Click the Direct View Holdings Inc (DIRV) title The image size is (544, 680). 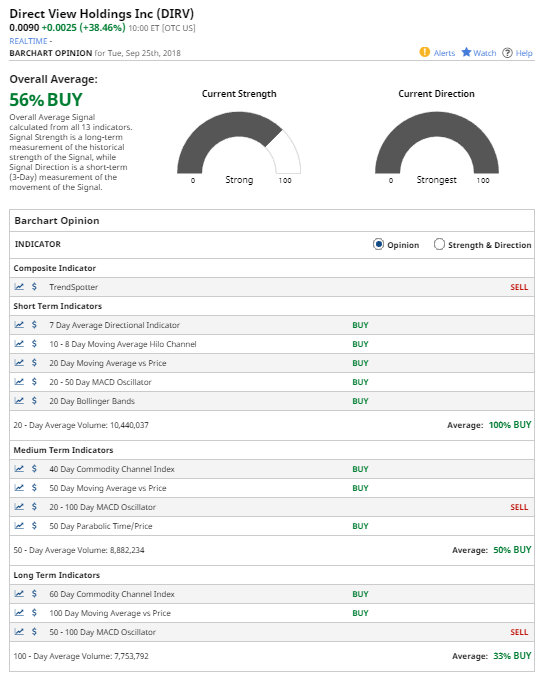point(102,13)
